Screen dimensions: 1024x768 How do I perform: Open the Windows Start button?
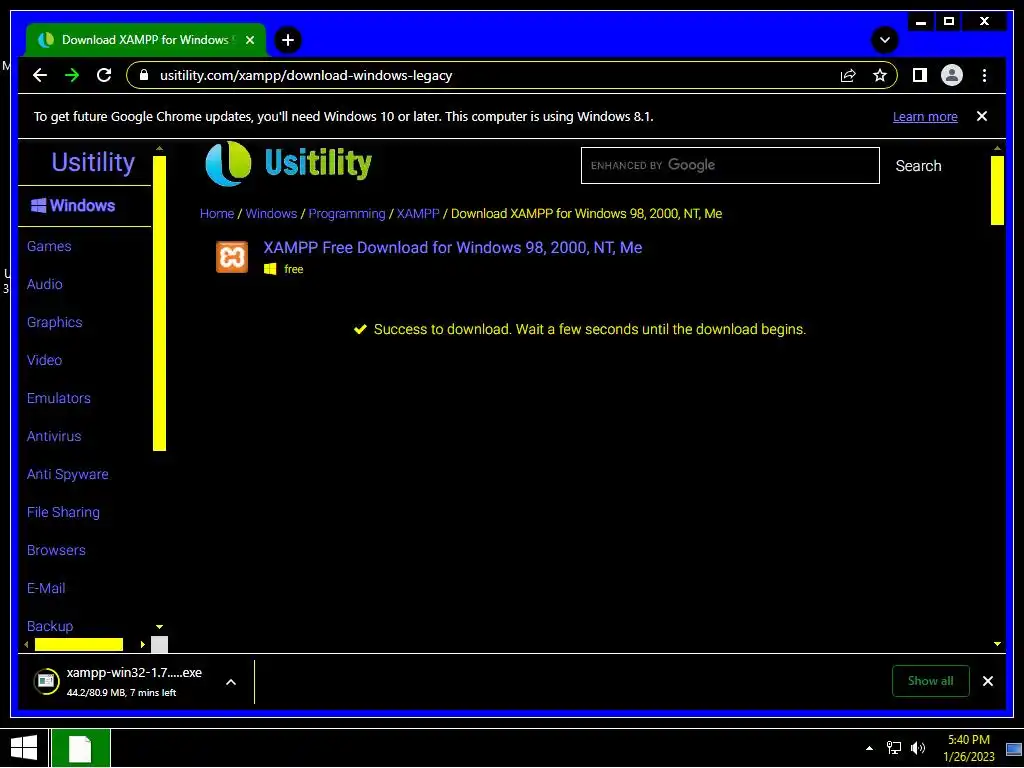(x=24, y=748)
